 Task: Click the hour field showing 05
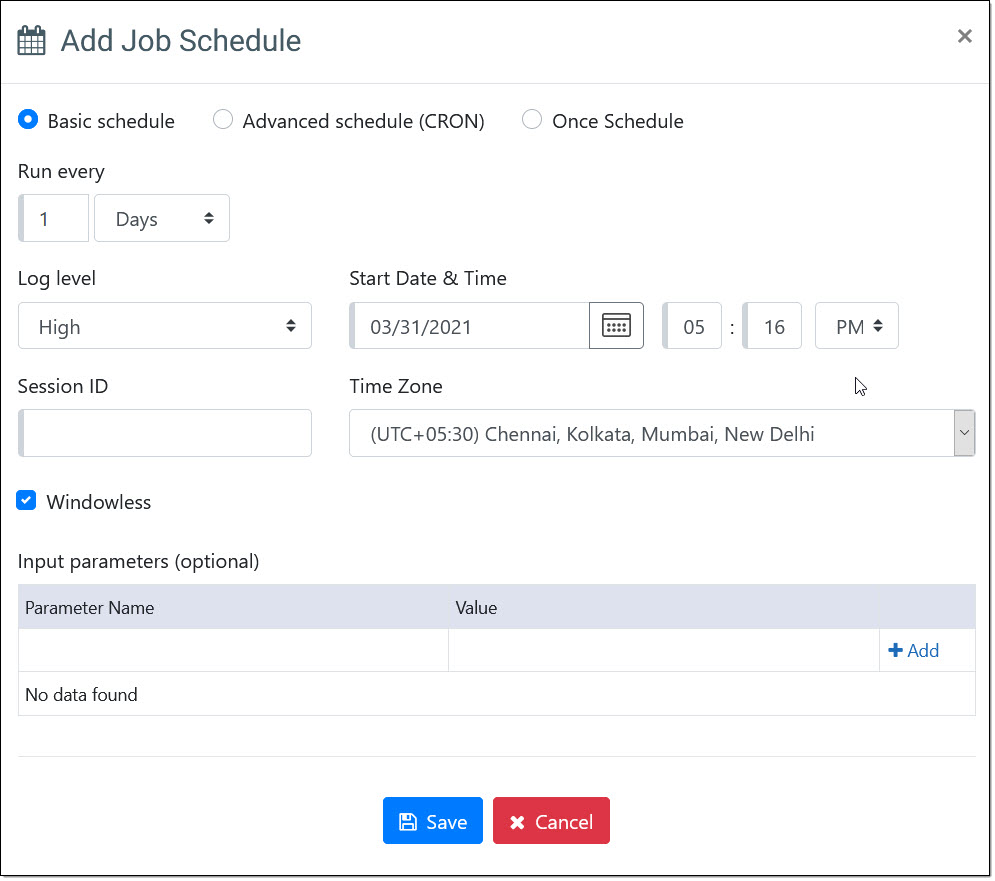(692, 326)
